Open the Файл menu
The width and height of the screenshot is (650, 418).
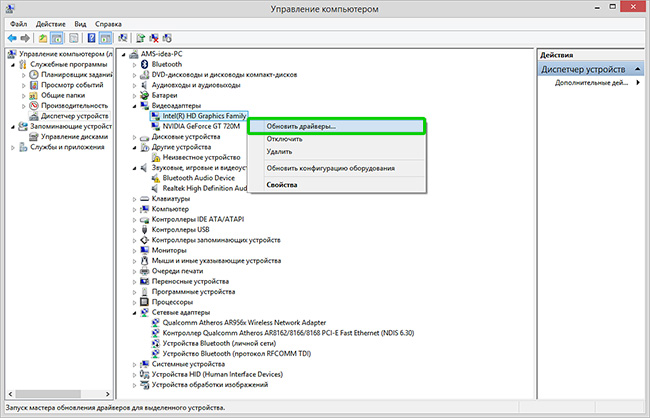coord(19,24)
